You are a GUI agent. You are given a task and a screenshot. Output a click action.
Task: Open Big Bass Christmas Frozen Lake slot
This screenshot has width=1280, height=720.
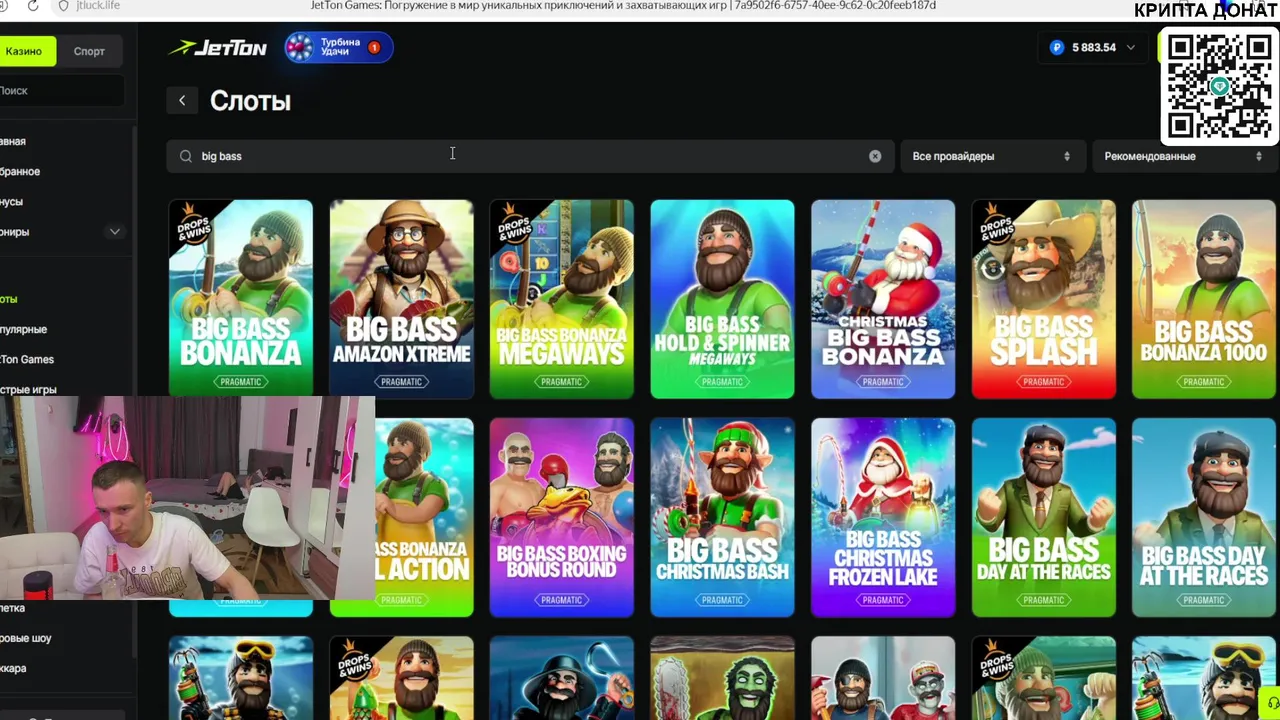[883, 517]
